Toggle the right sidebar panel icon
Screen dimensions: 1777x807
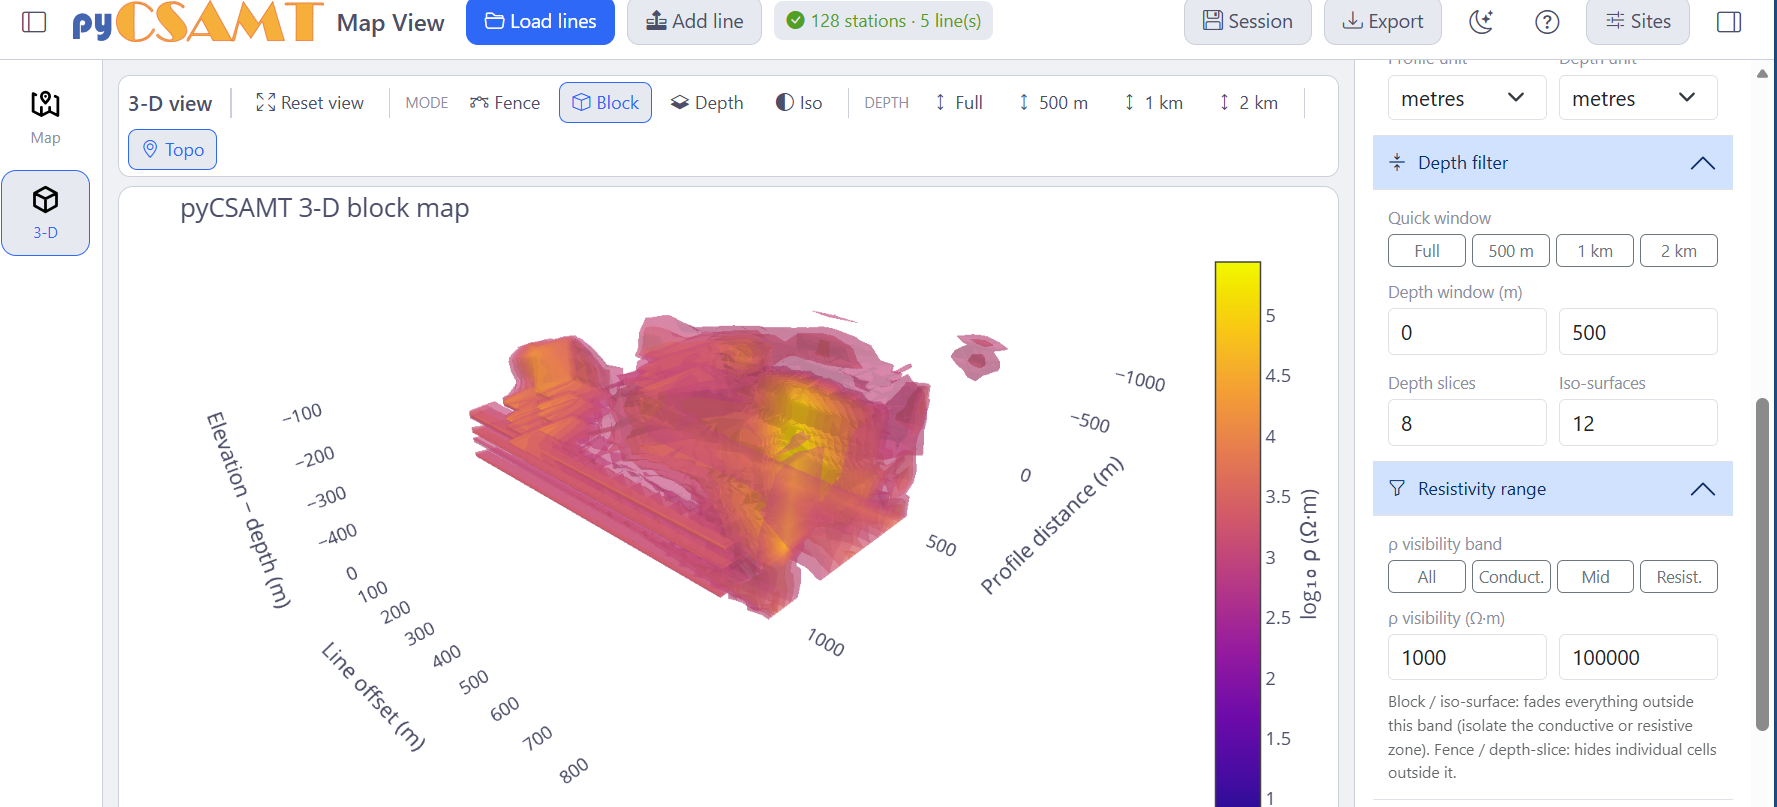pyautogui.click(x=1729, y=21)
